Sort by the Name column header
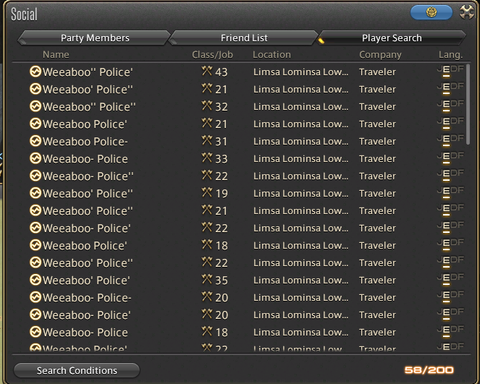The image size is (480, 384). tap(56, 54)
